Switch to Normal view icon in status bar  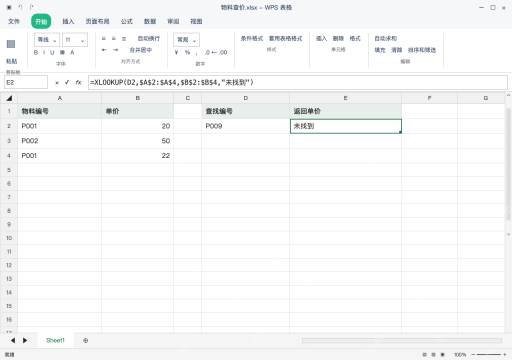pos(424,355)
